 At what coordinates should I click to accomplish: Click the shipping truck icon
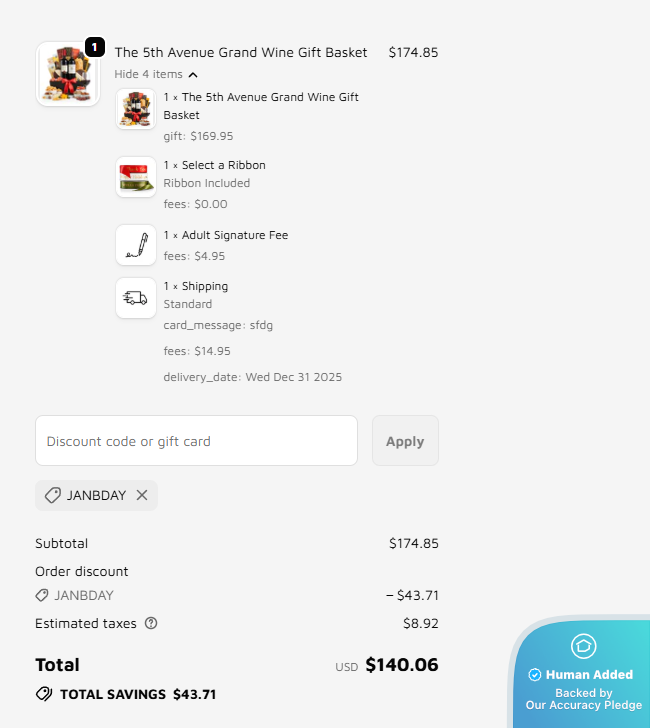point(136,297)
